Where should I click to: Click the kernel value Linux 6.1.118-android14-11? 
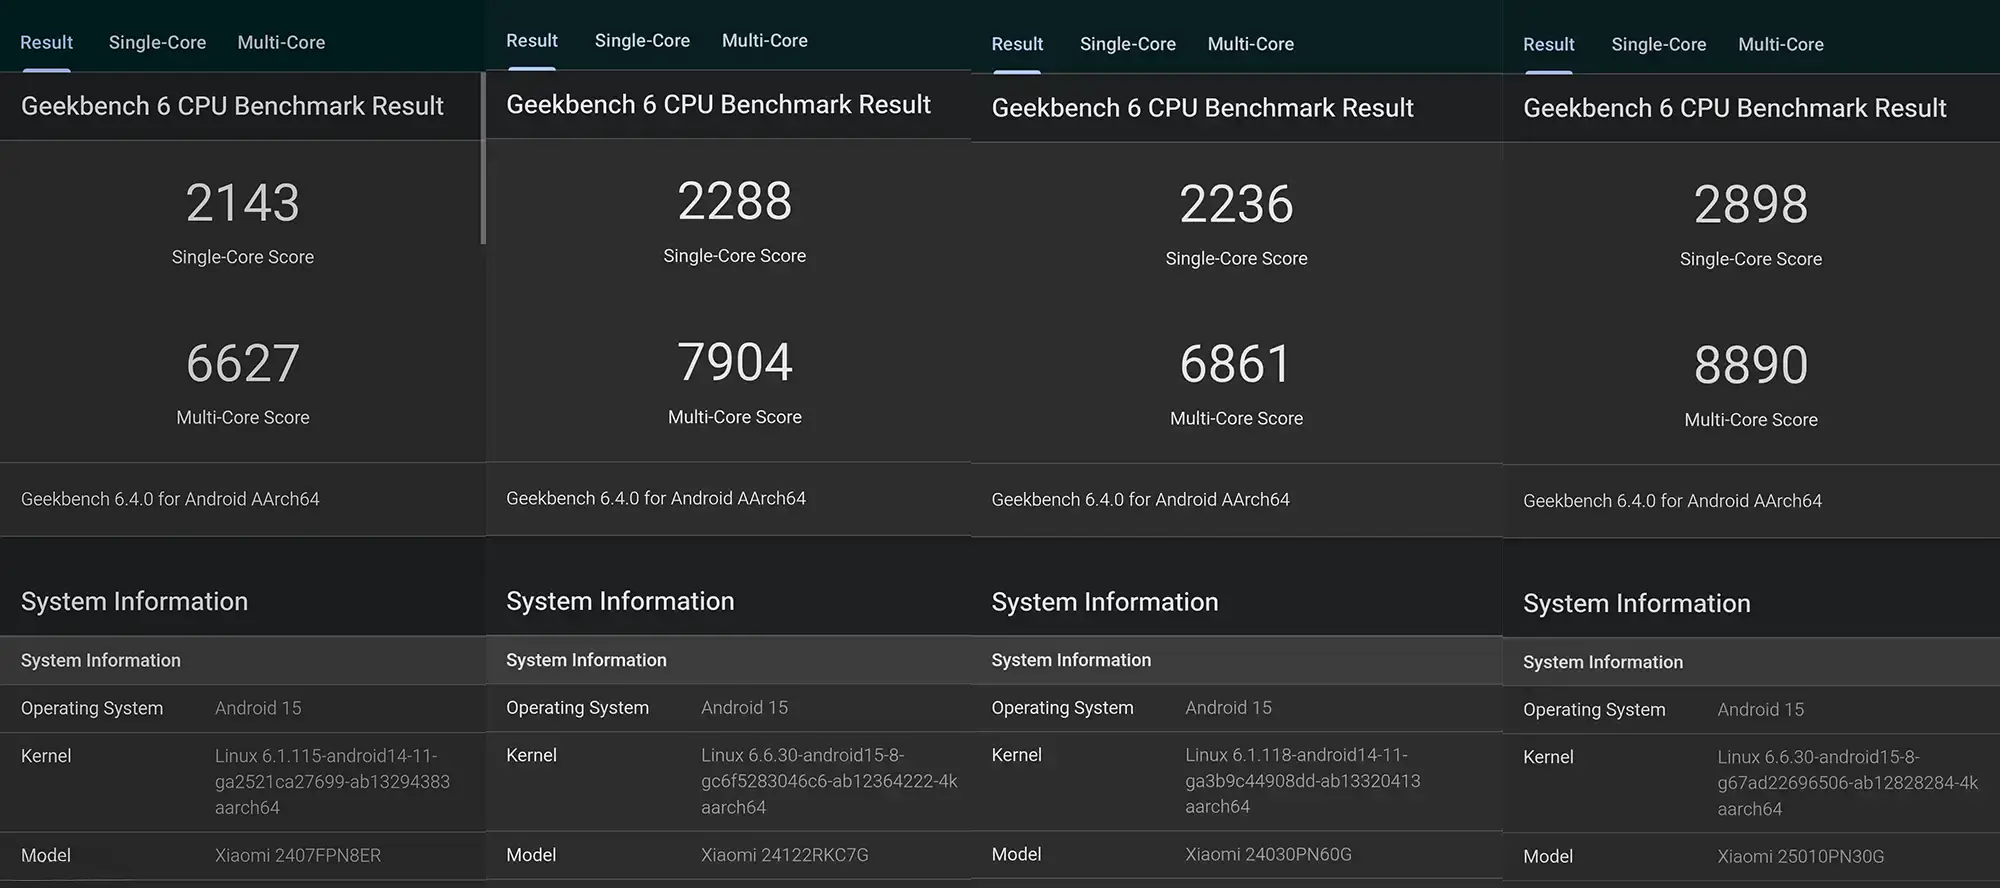1303,781
